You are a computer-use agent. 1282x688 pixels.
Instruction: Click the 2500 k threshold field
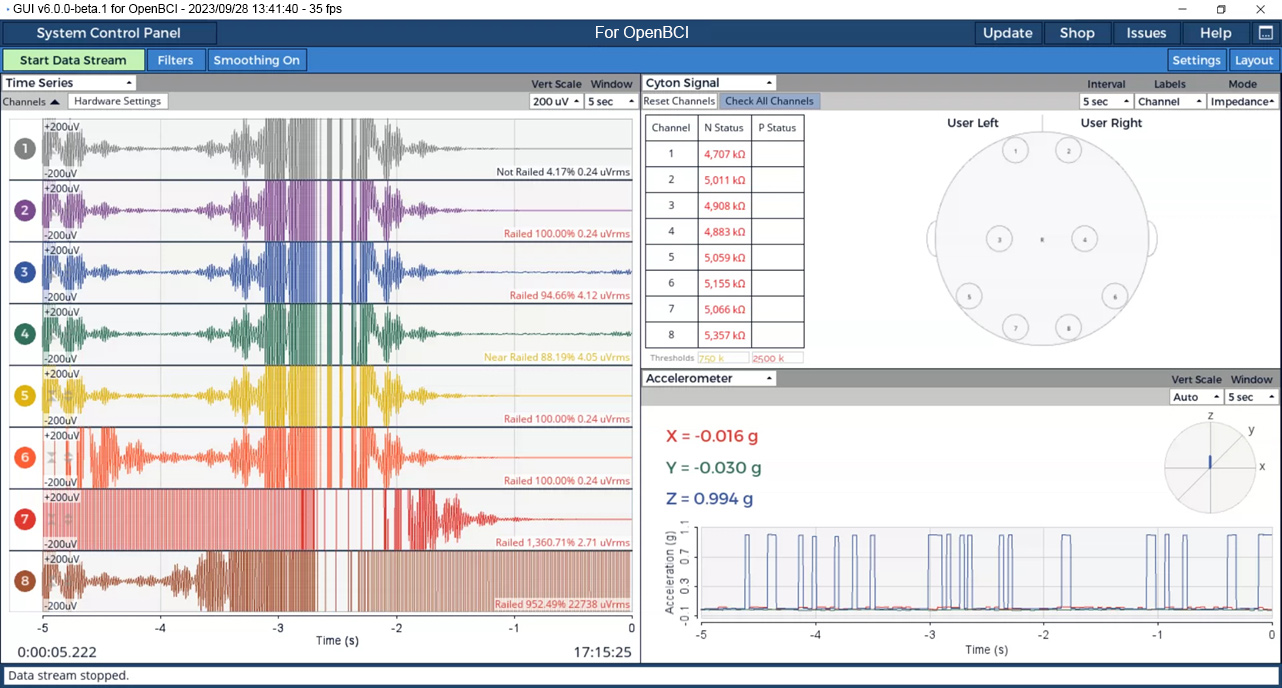click(777, 357)
